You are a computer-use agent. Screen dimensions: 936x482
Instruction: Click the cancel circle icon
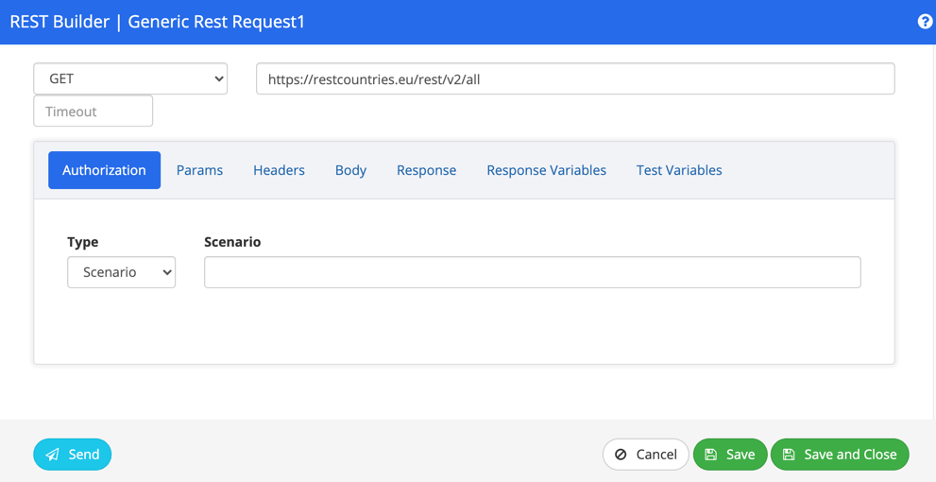coord(621,455)
